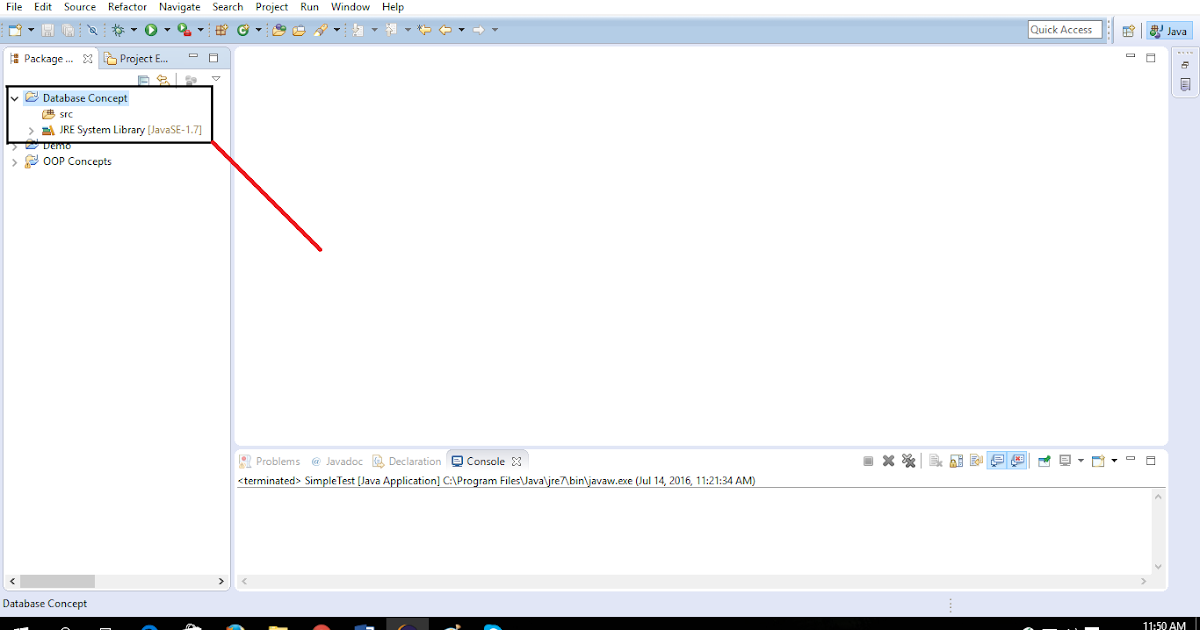Open the Refactor menu

tap(126, 7)
